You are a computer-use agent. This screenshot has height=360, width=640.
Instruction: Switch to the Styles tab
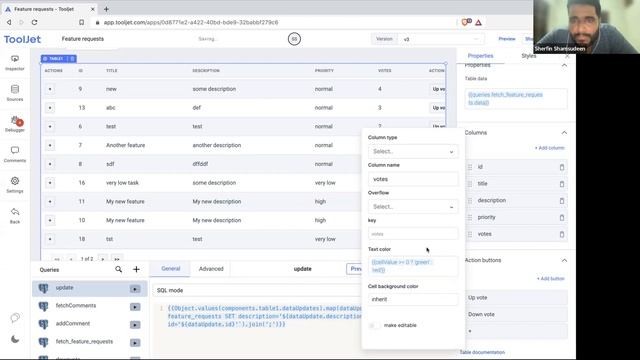coord(529,56)
